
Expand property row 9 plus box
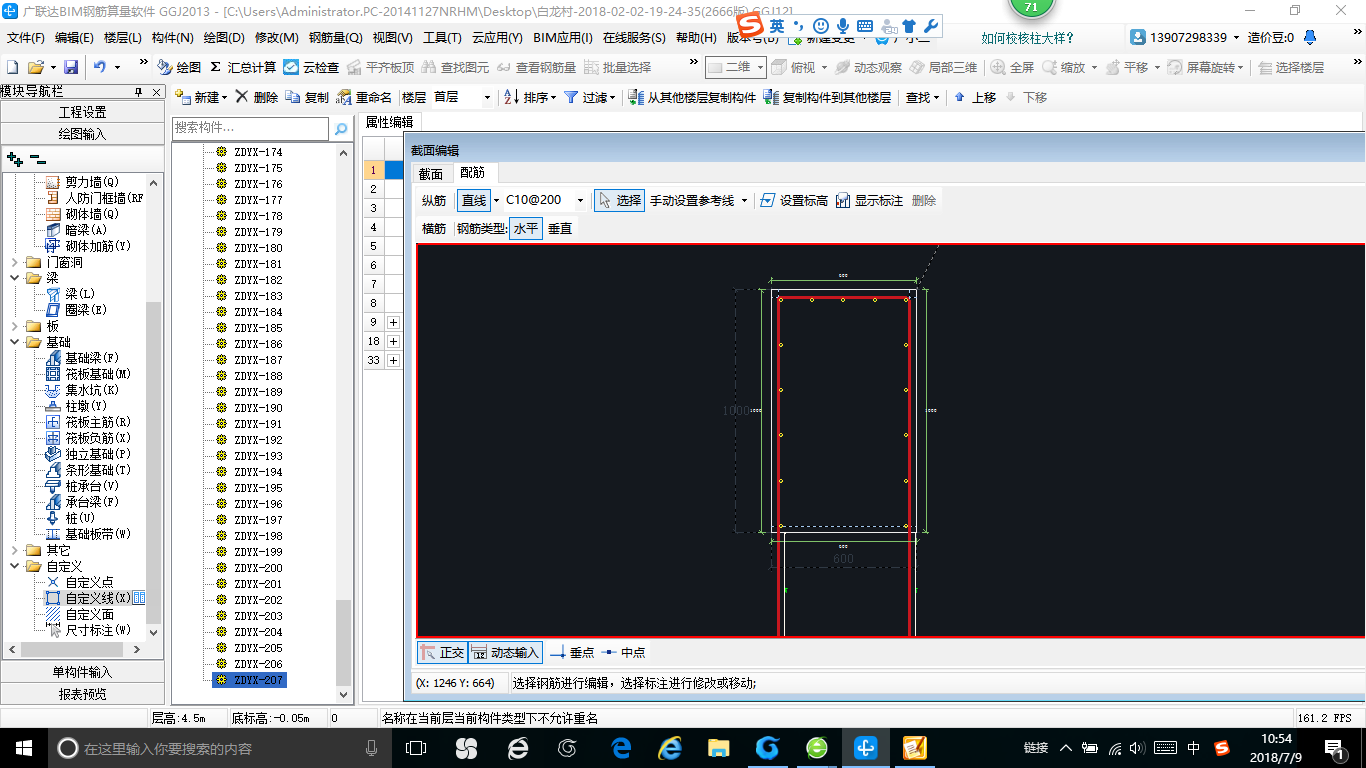[x=393, y=322]
